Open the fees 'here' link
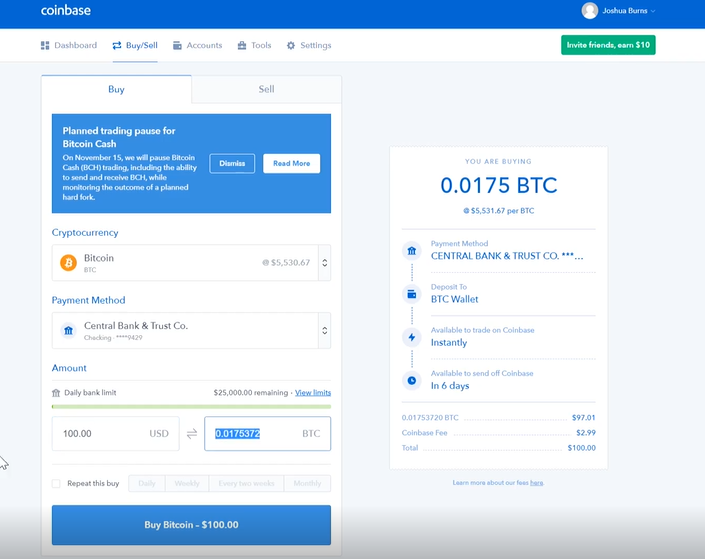 point(536,483)
